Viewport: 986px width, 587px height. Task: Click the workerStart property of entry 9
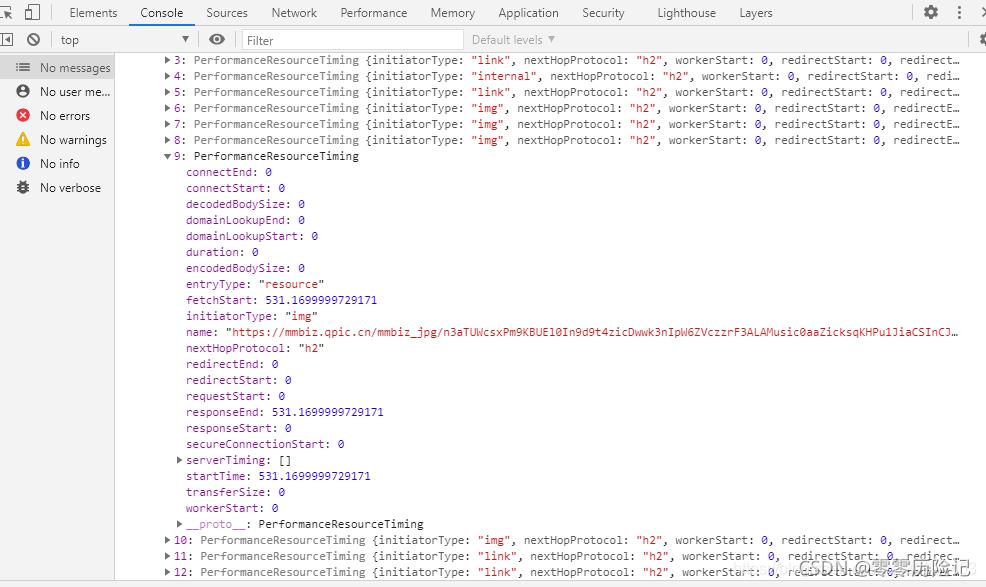click(222, 508)
